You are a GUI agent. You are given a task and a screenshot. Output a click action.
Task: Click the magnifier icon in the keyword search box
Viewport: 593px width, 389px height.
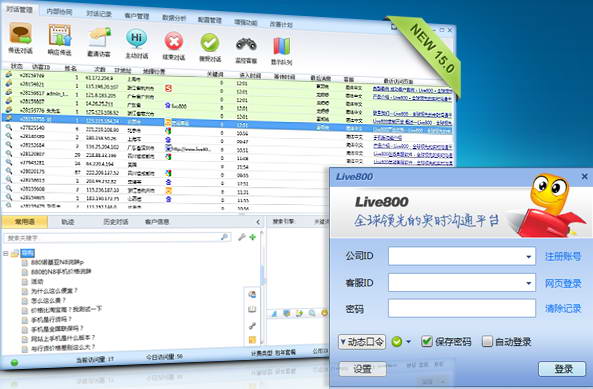tap(225, 237)
